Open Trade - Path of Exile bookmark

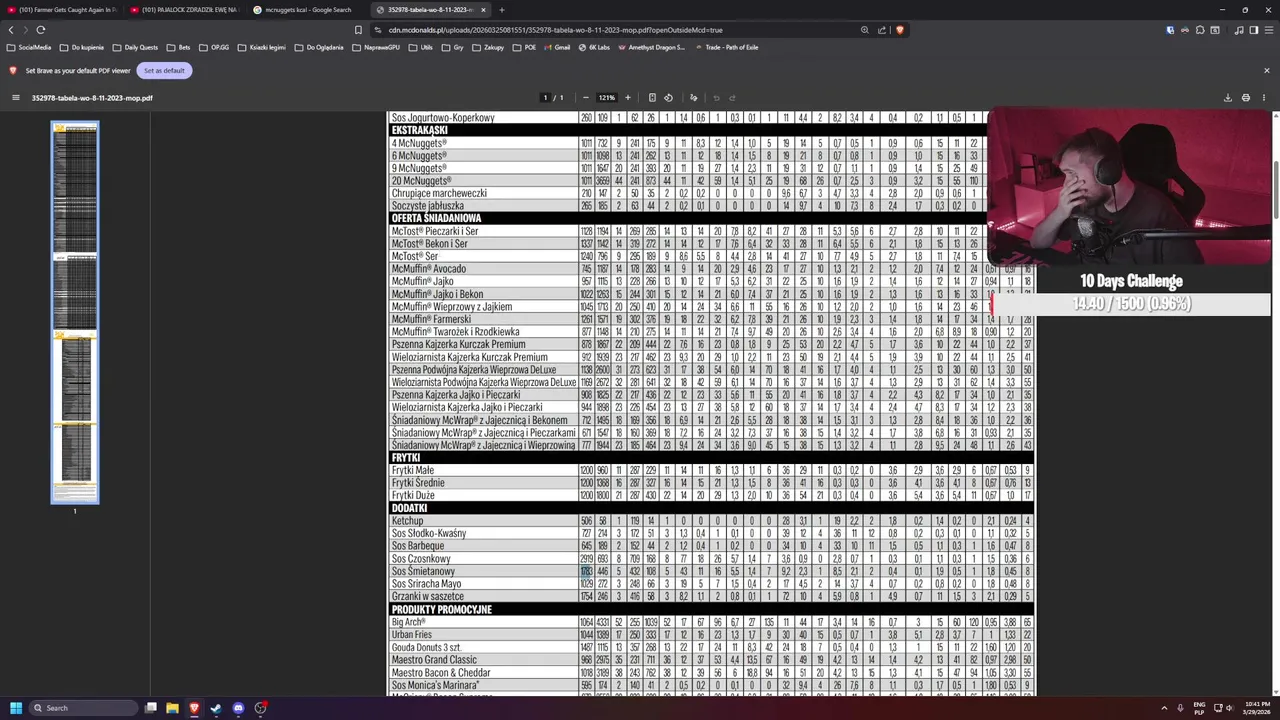point(726,47)
